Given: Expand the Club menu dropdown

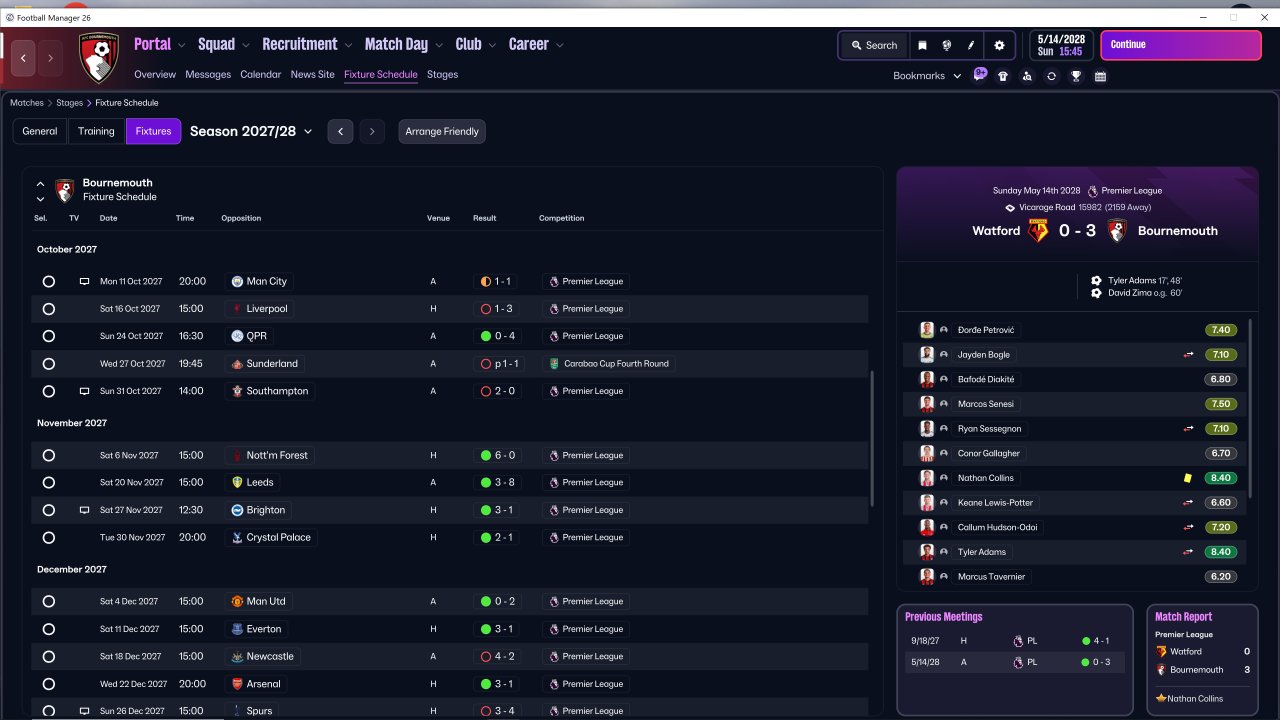Looking at the screenshot, I should point(492,45).
